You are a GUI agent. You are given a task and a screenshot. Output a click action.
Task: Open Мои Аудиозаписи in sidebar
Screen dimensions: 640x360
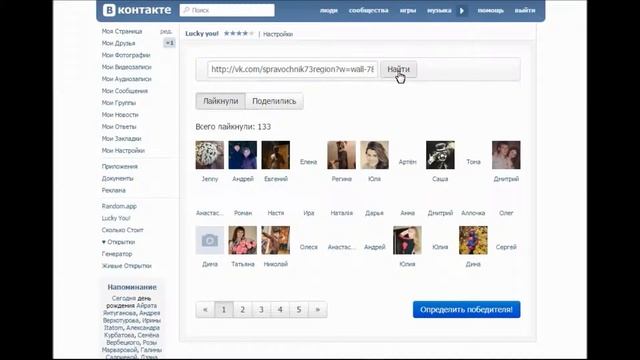tap(127, 79)
